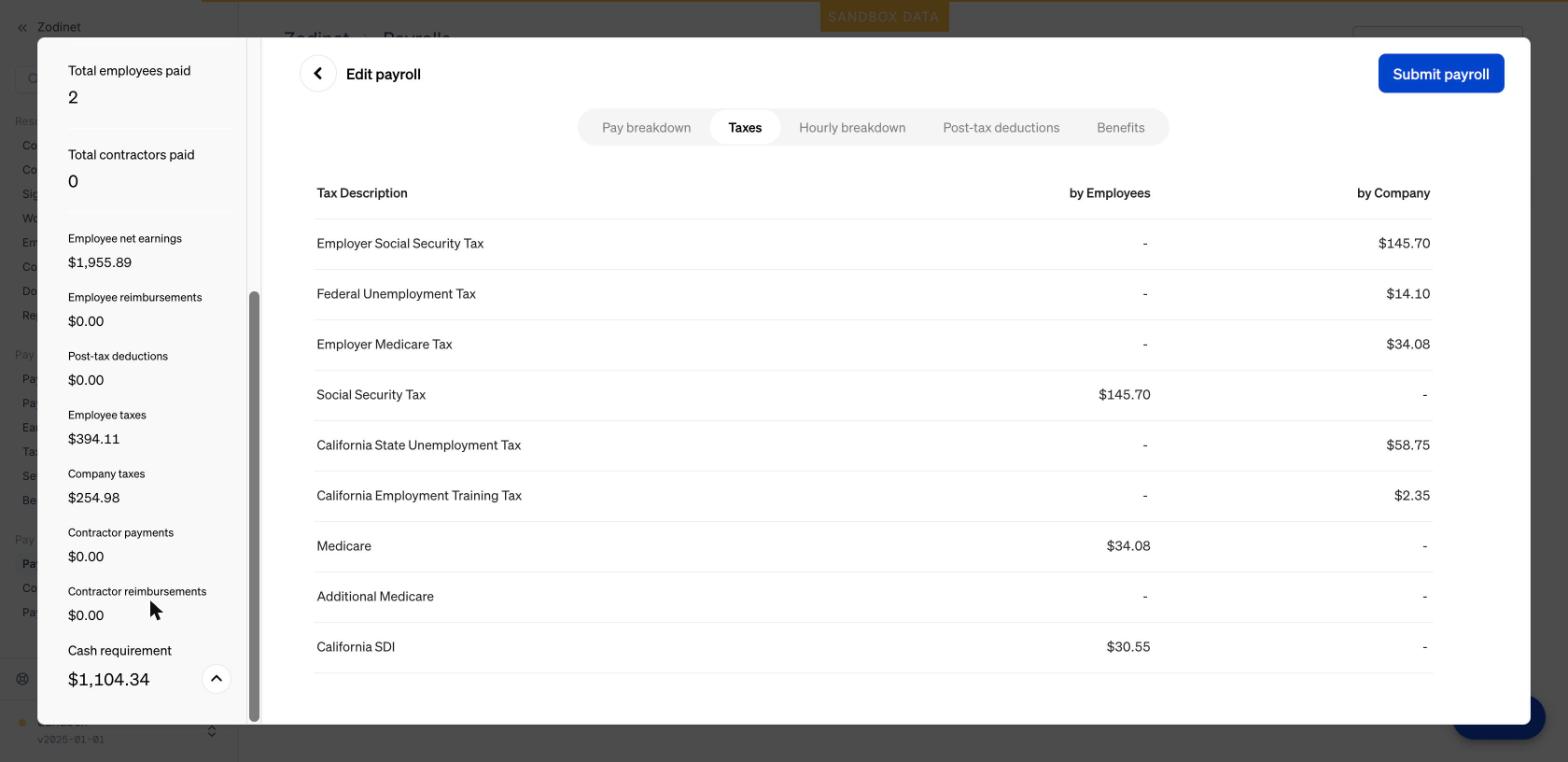Click the help icon at sidebar bottom
Image resolution: width=1568 pixels, height=762 pixels.
[22, 679]
